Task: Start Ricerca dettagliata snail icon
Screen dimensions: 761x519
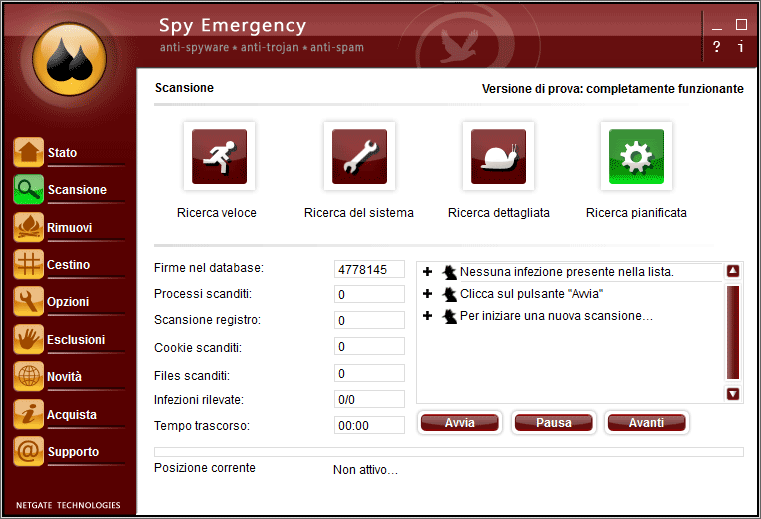Action: [498, 156]
